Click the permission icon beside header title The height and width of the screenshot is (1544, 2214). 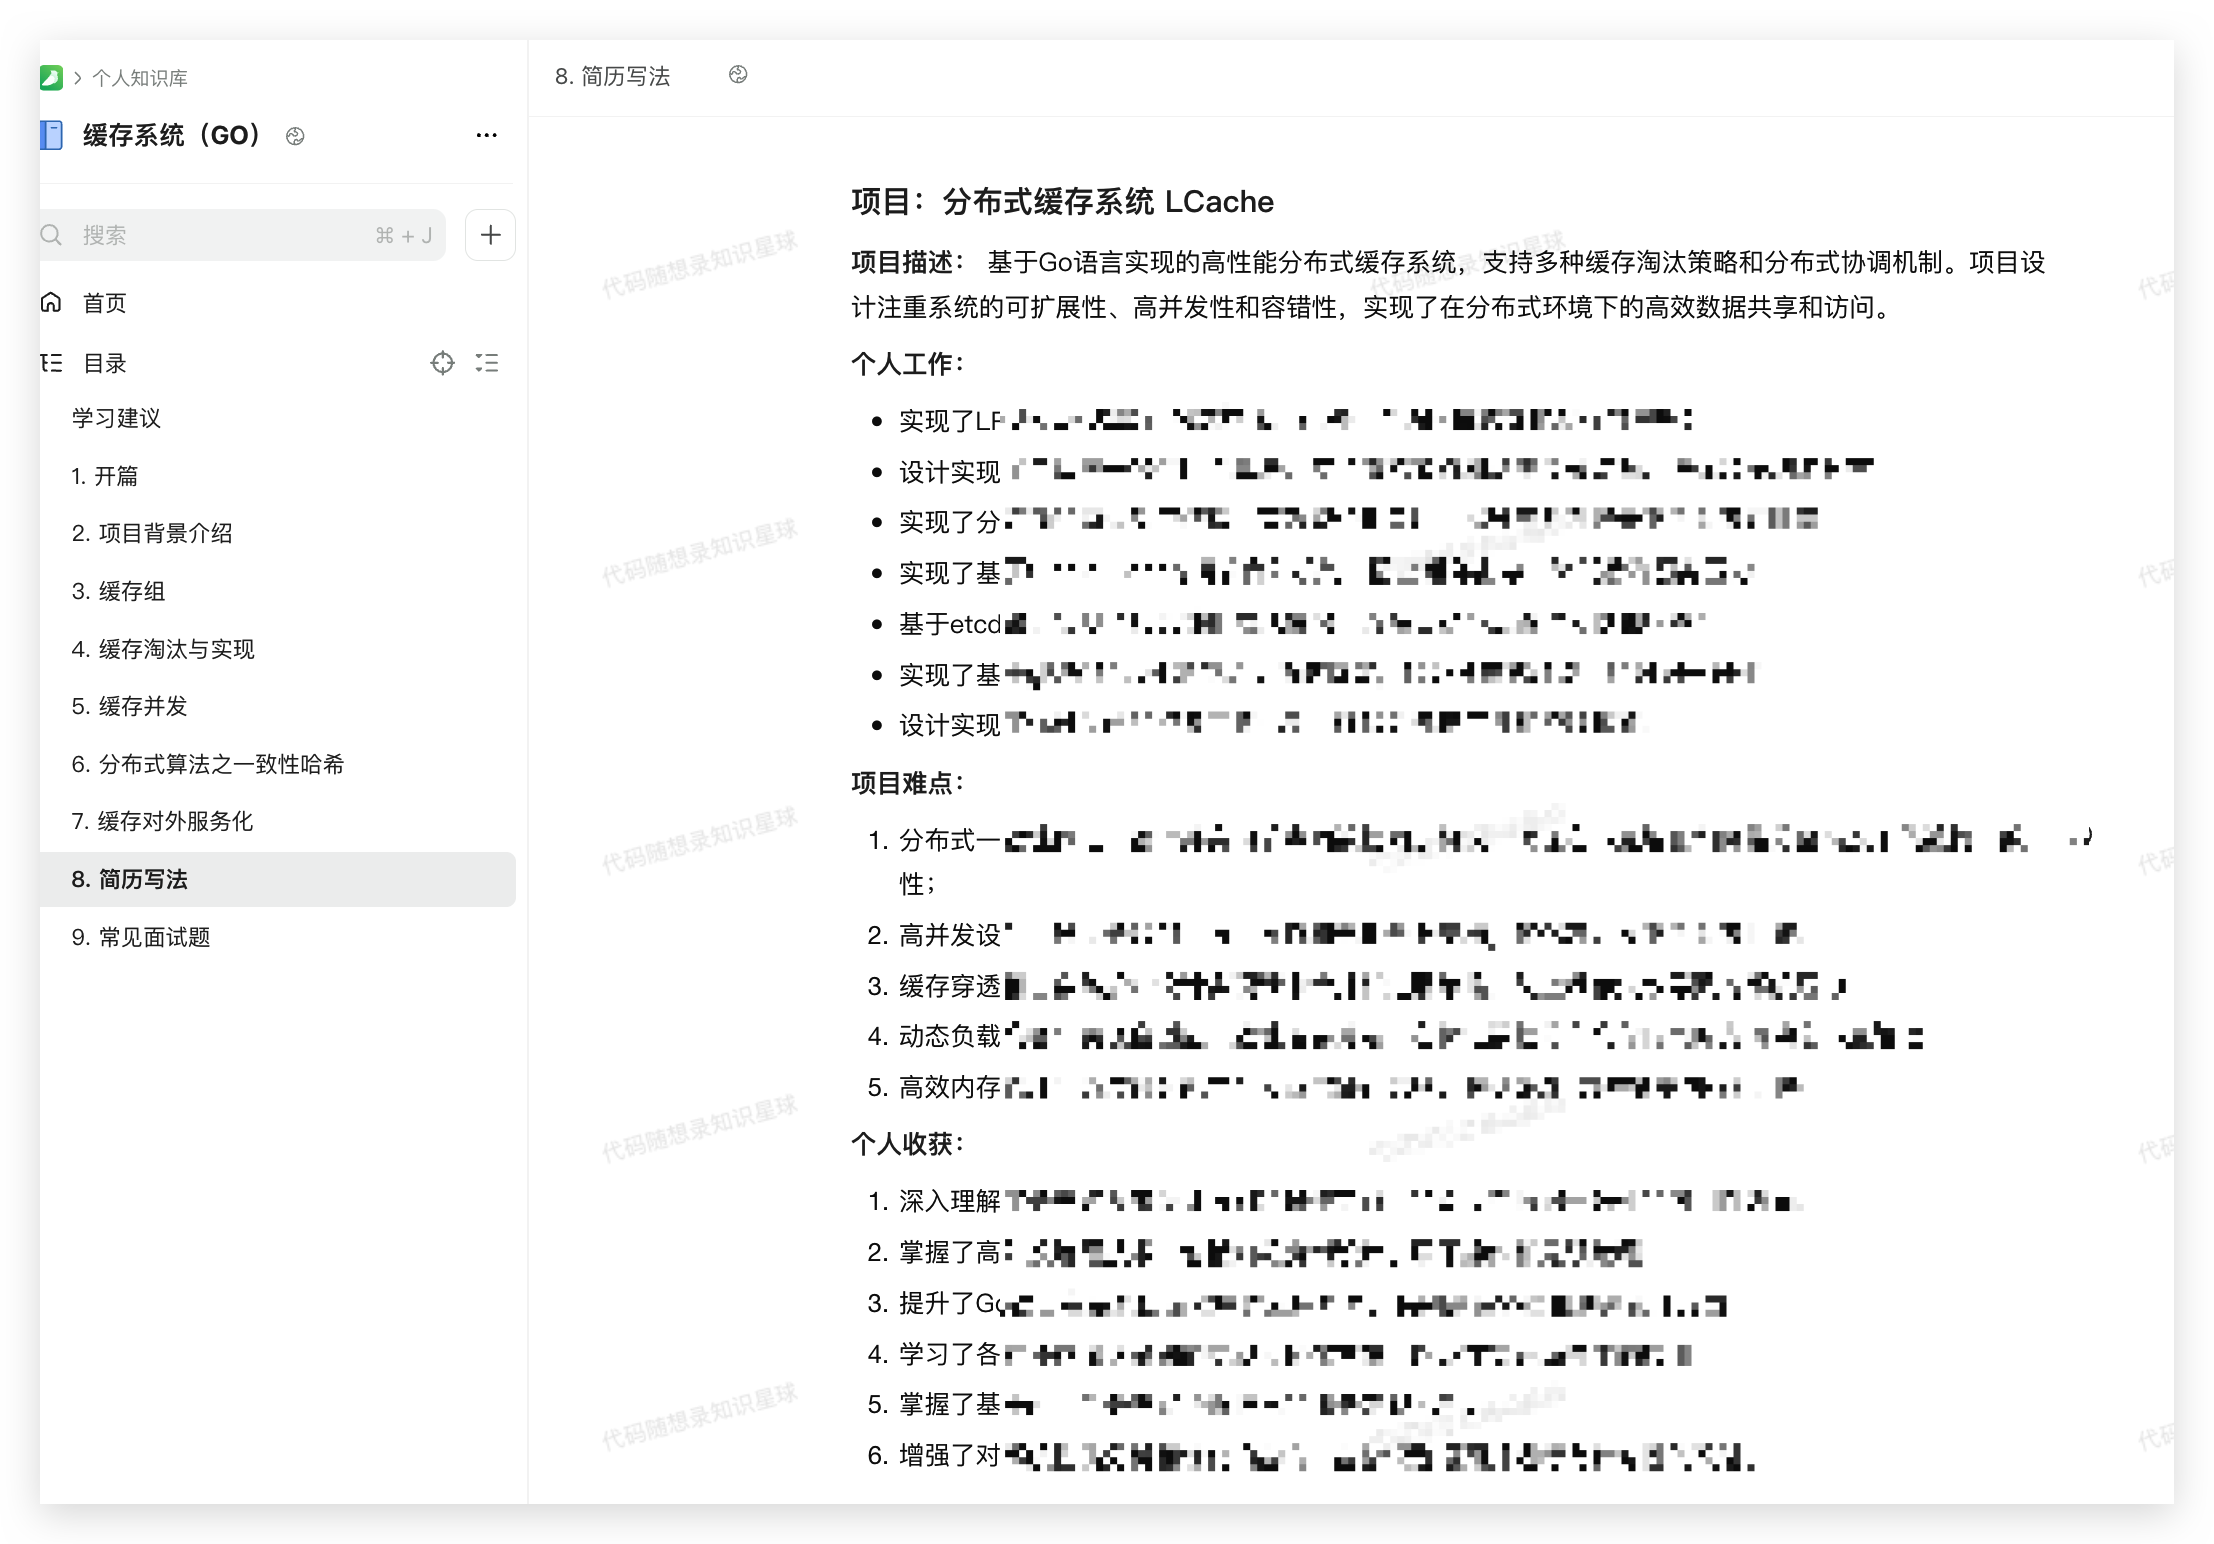738,75
